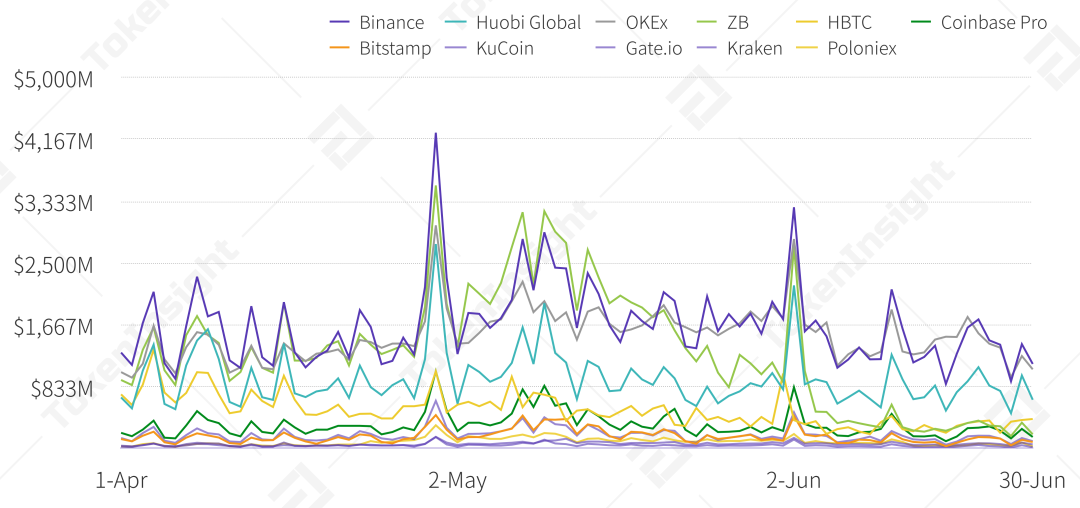Click the 1-Apr date label
Screen dimensions: 1080x508
point(121,481)
